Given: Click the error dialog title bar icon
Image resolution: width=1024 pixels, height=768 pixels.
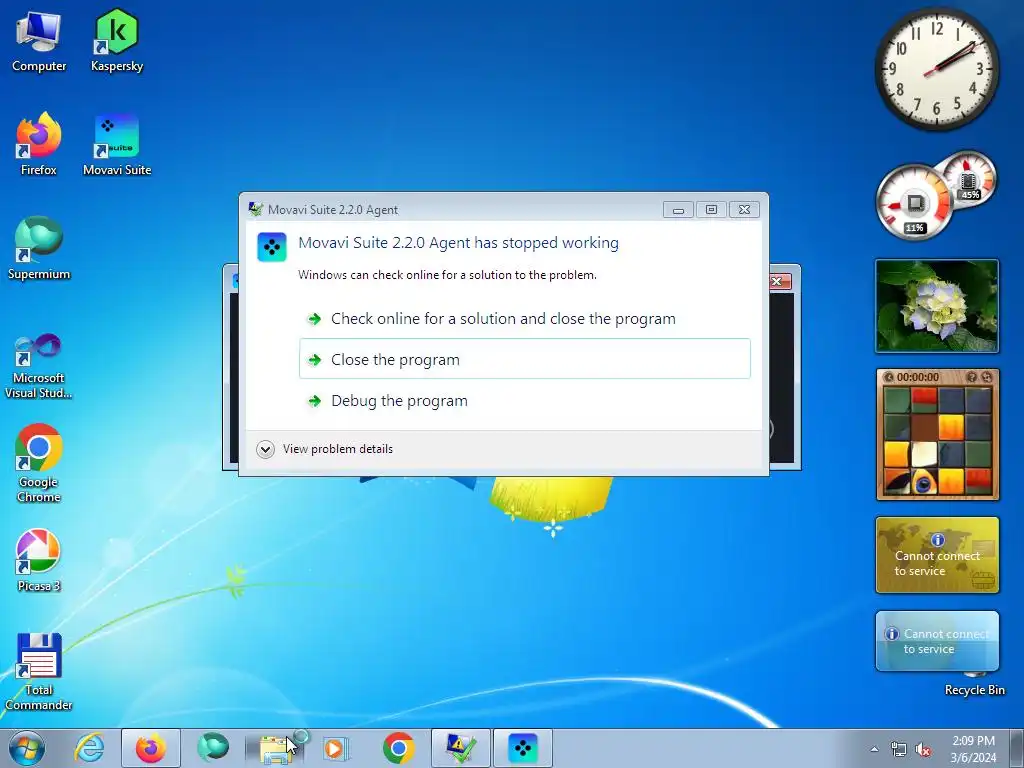Looking at the screenshot, I should coord(256,209).
